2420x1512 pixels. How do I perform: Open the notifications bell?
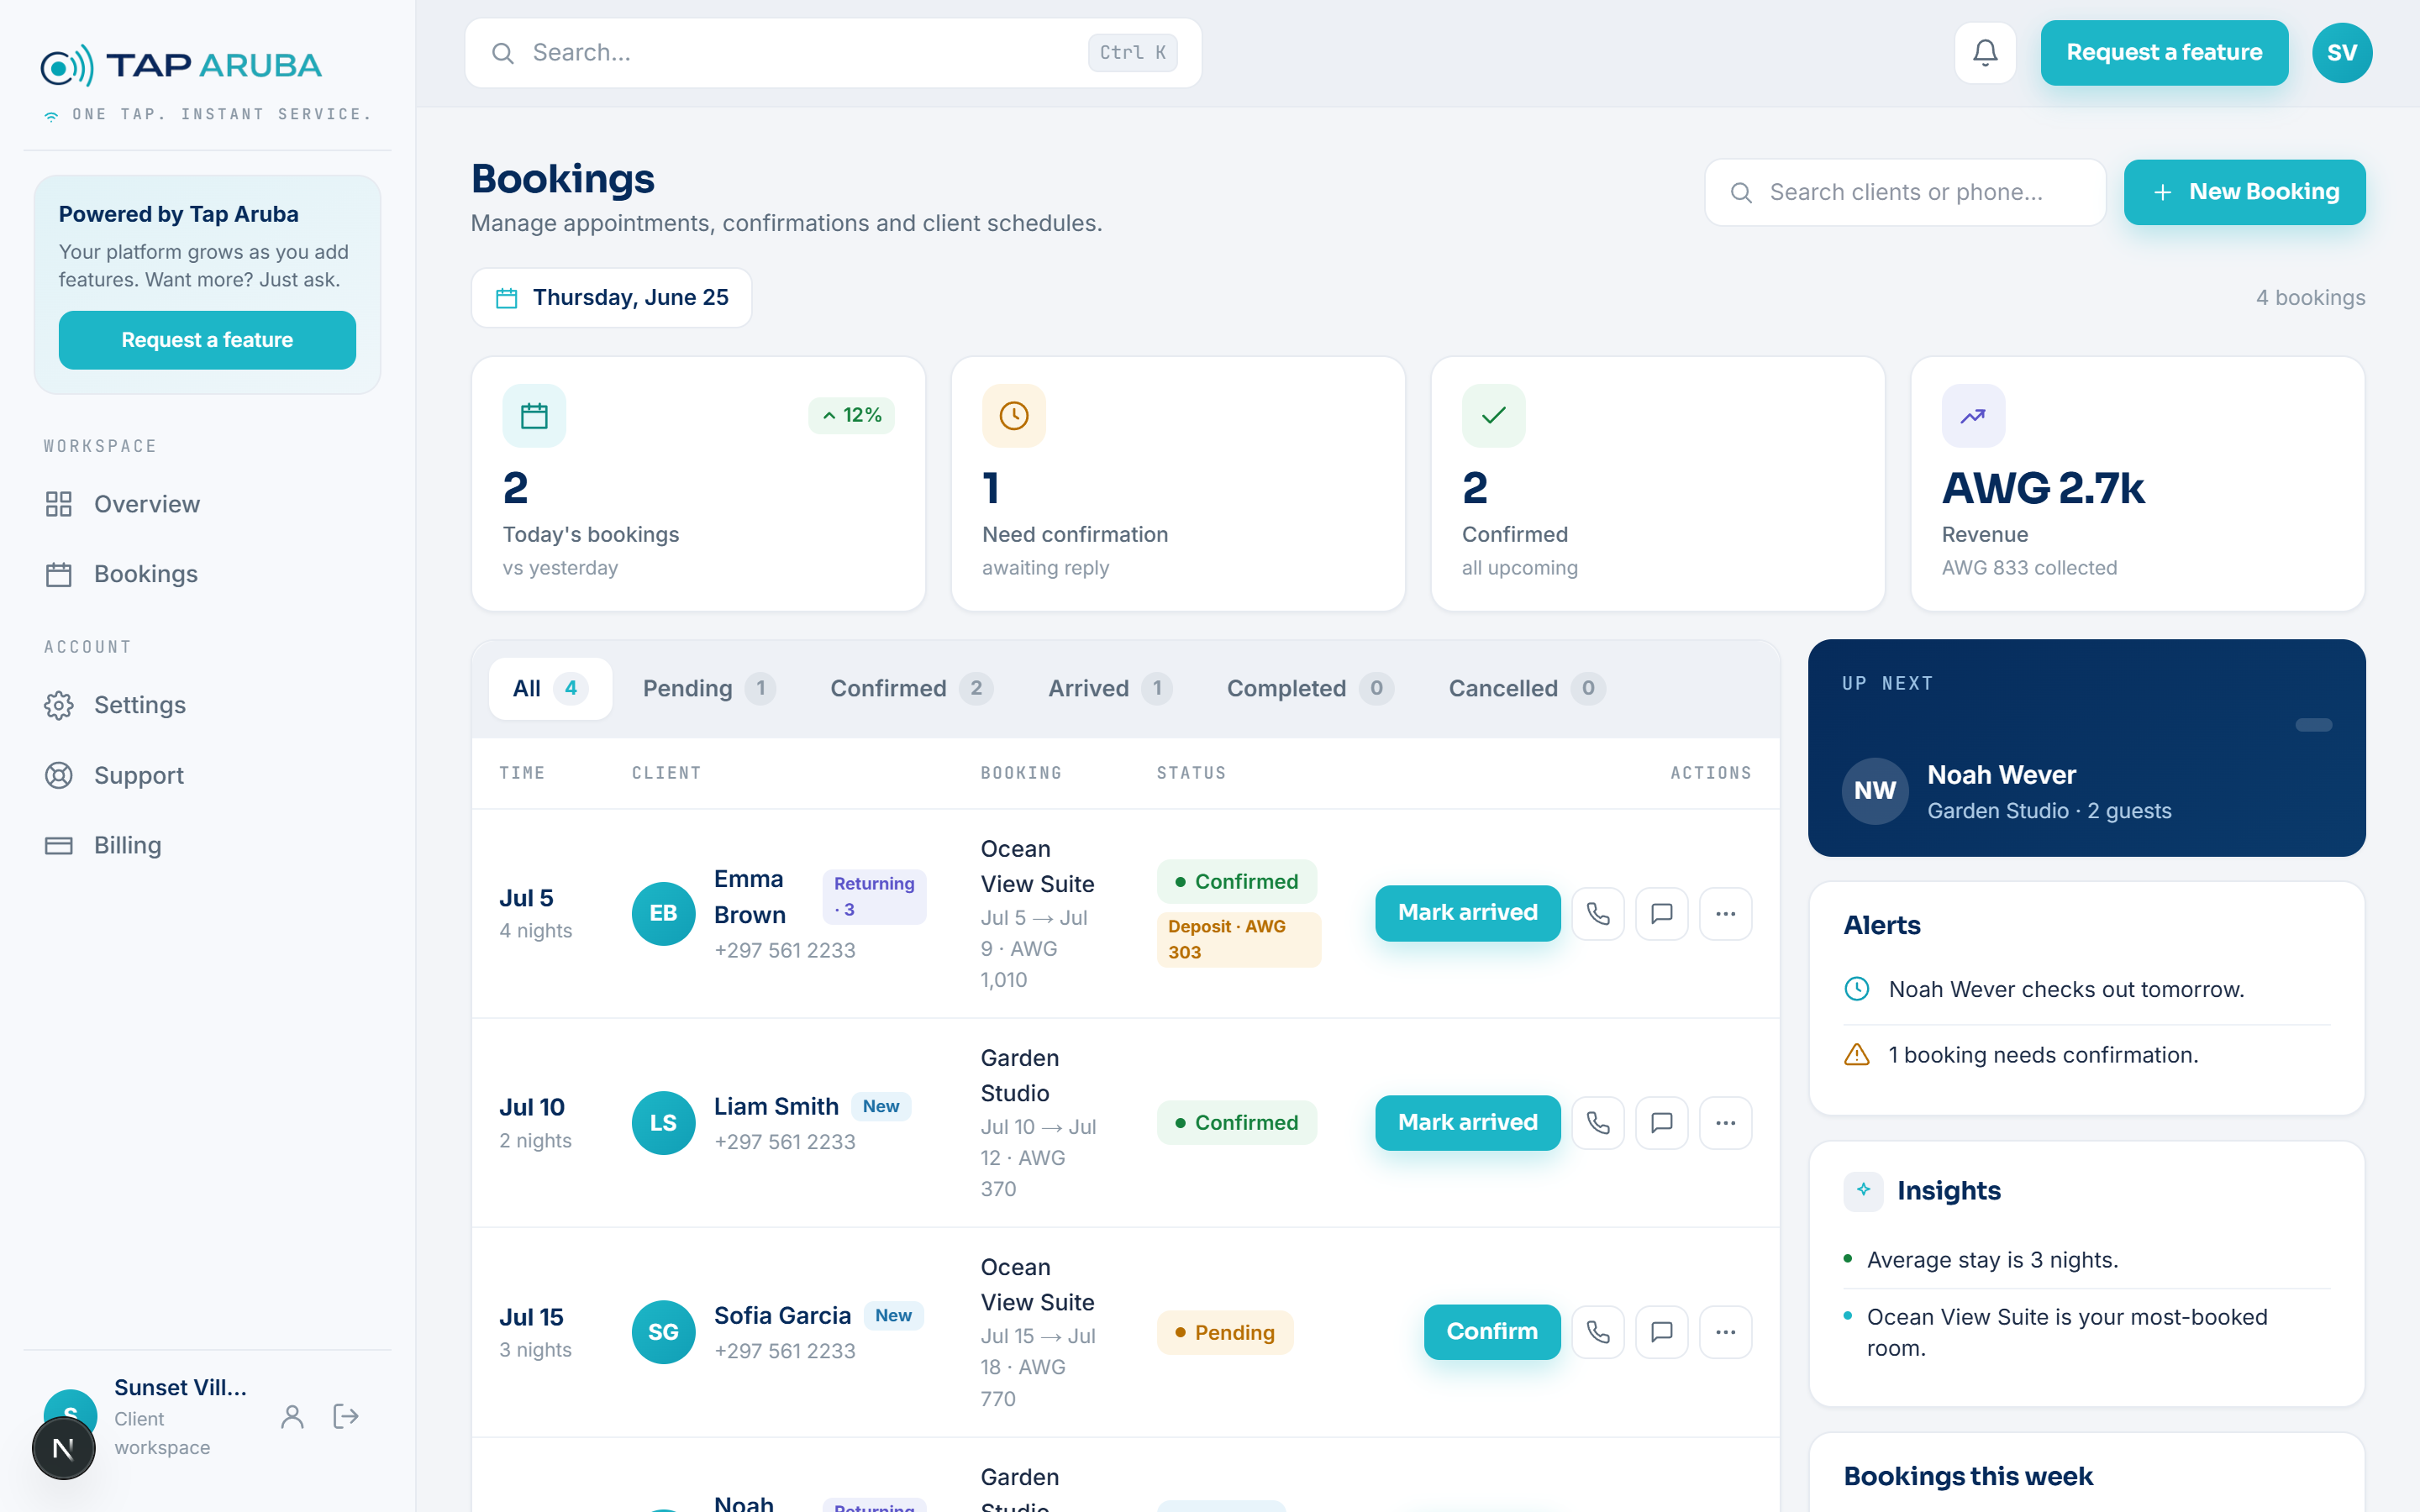click(x=1985, y=53)
